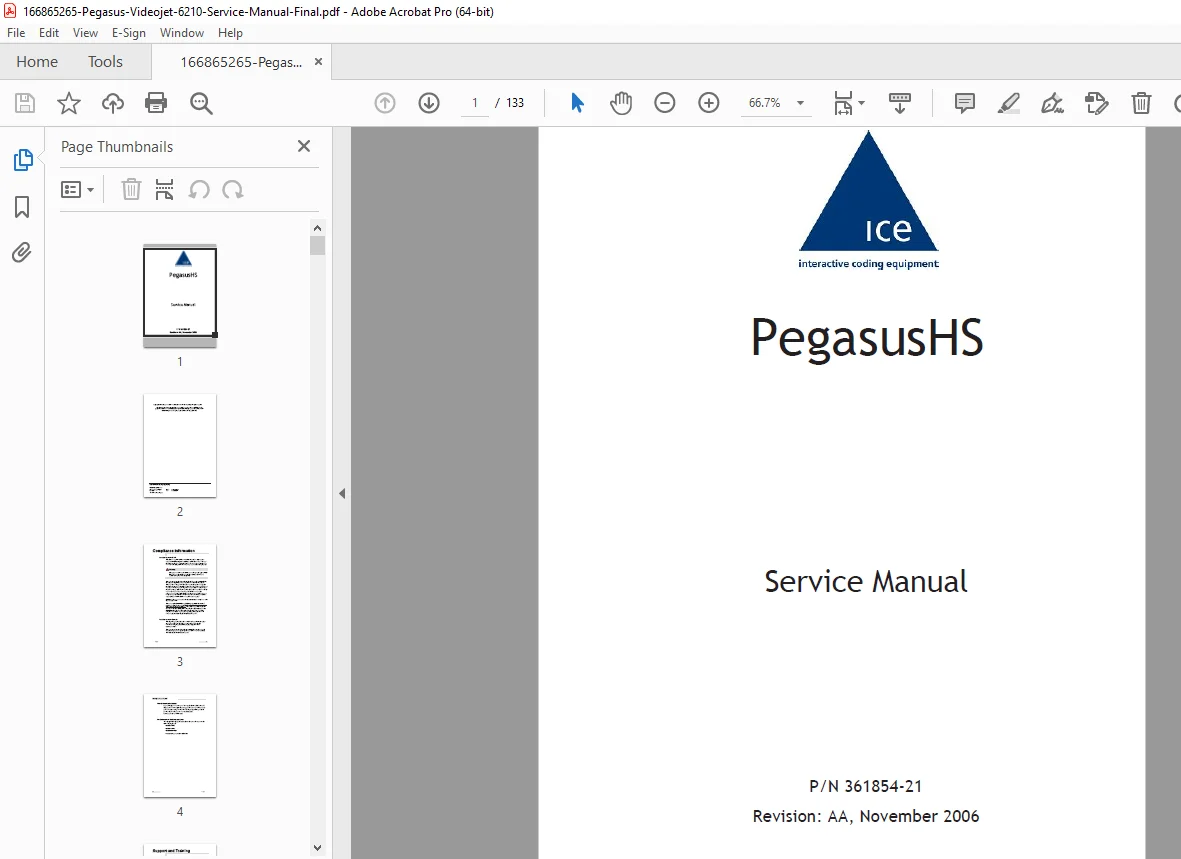Image resolution: width=1181 pixels, height=859 pixels.
Task: Expand the page fit options dropdown arrow
Action: [862, 103]
